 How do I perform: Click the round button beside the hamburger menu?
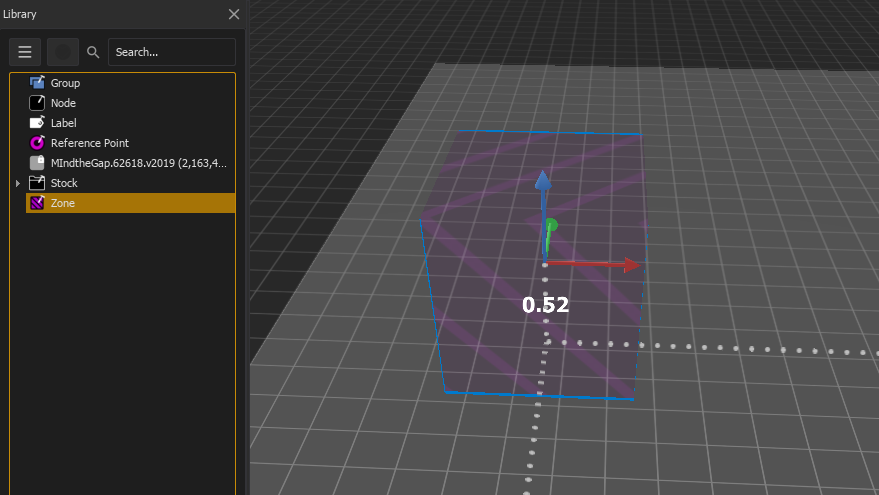point(63,52)
